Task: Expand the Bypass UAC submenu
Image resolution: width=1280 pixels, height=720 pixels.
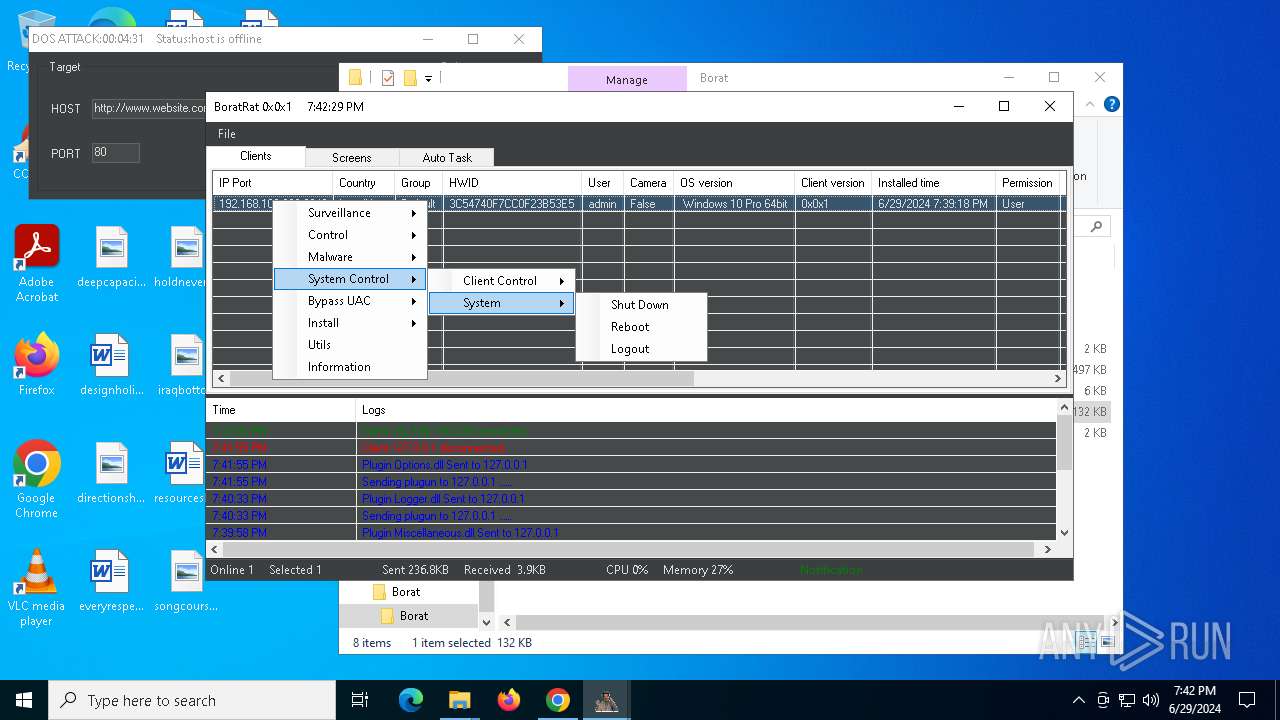Action: click(x=349, y=301)
